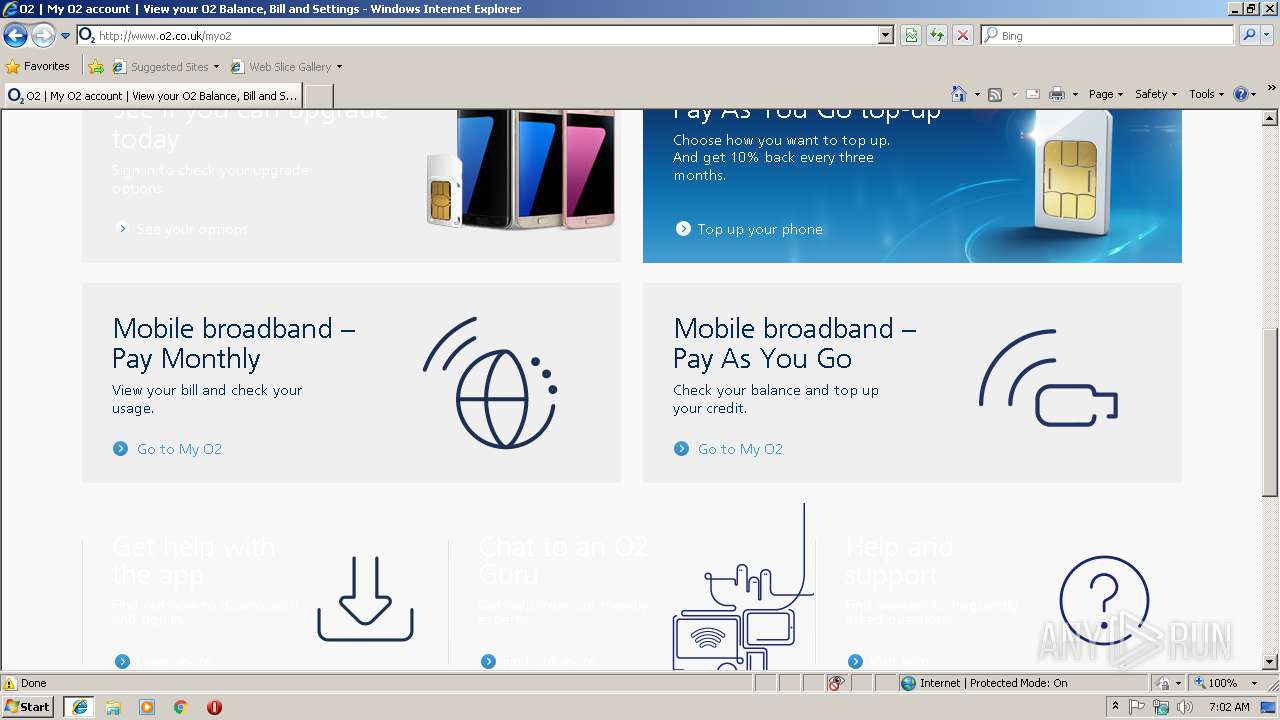Click the red Opera taskbar icon
The height and width of the screenshot is (720, 1280).
click(x=214, y=707)
